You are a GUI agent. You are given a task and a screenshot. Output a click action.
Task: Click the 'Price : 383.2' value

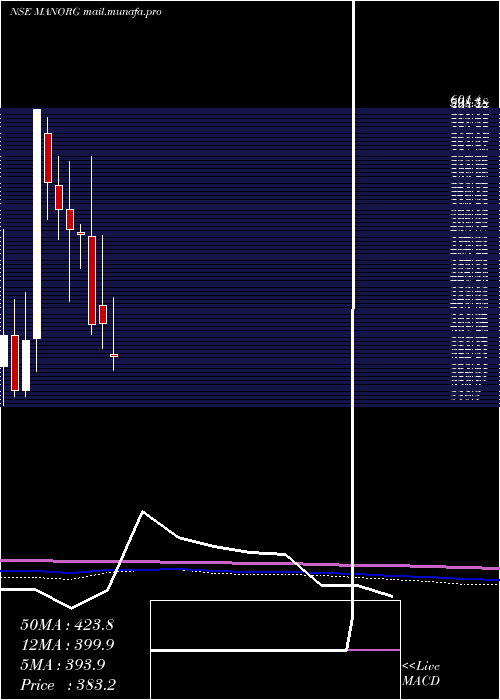click(68, 685)
